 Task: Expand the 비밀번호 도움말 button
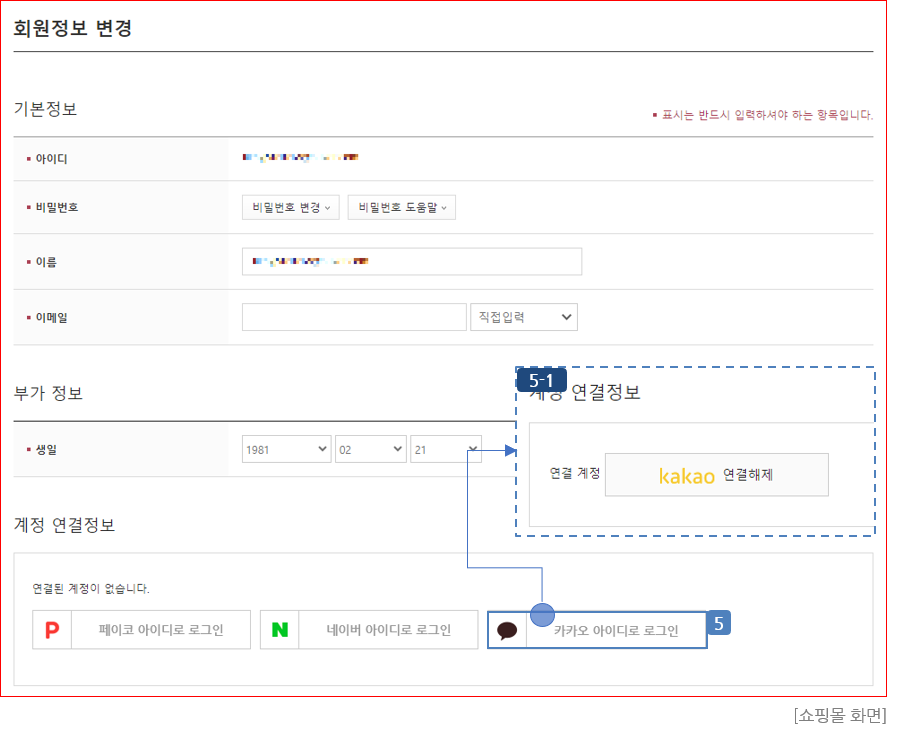pyautogui.click(x=401, y=207)
